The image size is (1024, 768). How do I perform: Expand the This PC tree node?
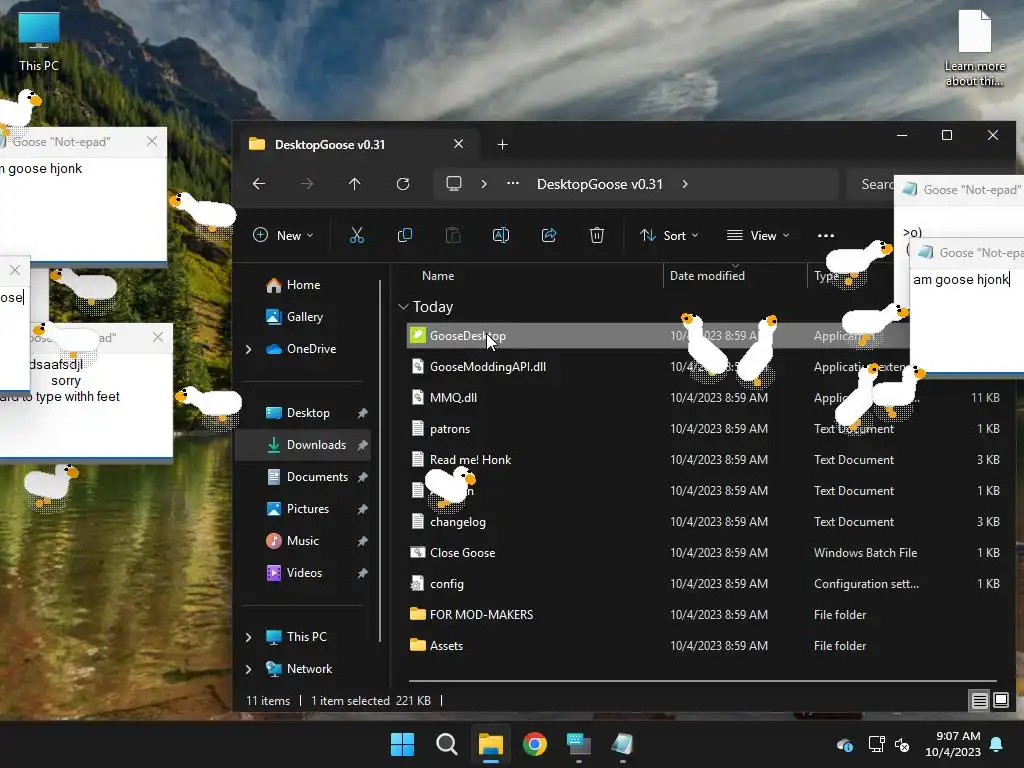pyautogui.click(x=248, y=637)
